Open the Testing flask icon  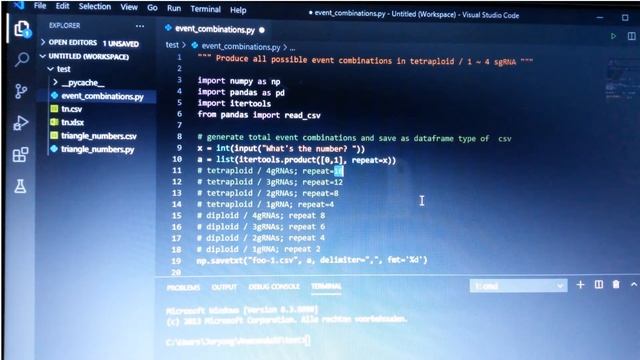coord(20,186)
